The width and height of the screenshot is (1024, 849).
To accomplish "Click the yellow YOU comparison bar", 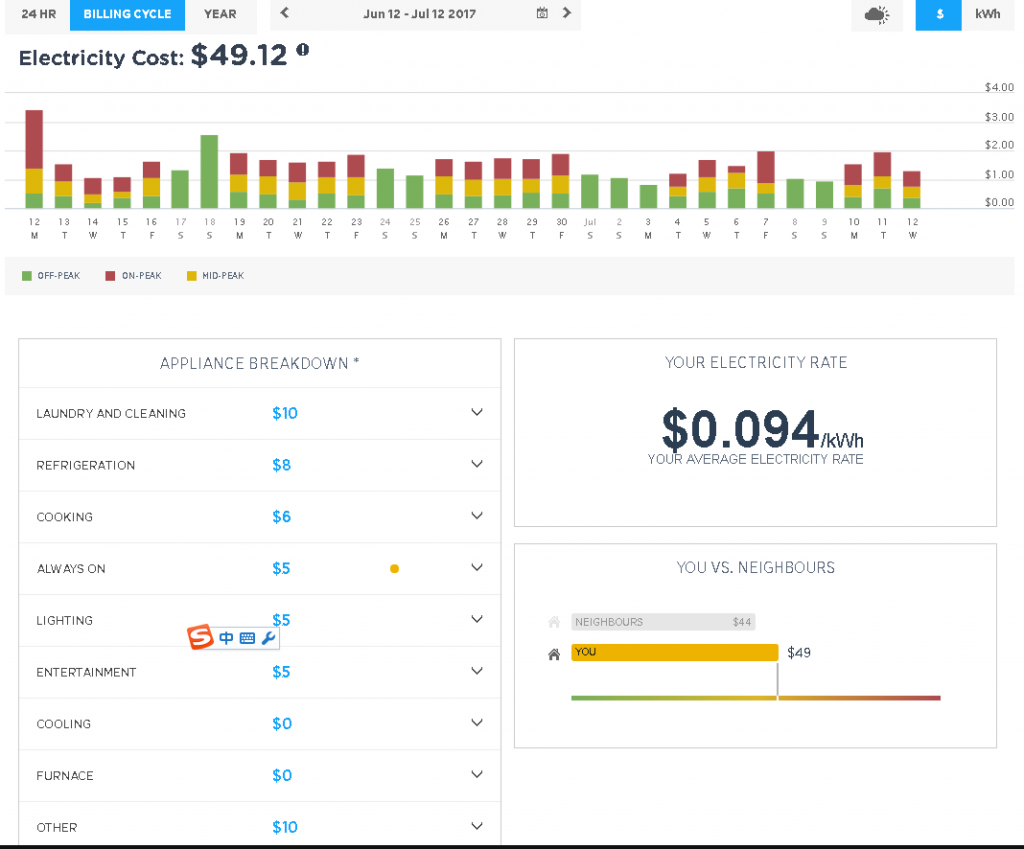I will pyautogui.click(x=674, y=652).
